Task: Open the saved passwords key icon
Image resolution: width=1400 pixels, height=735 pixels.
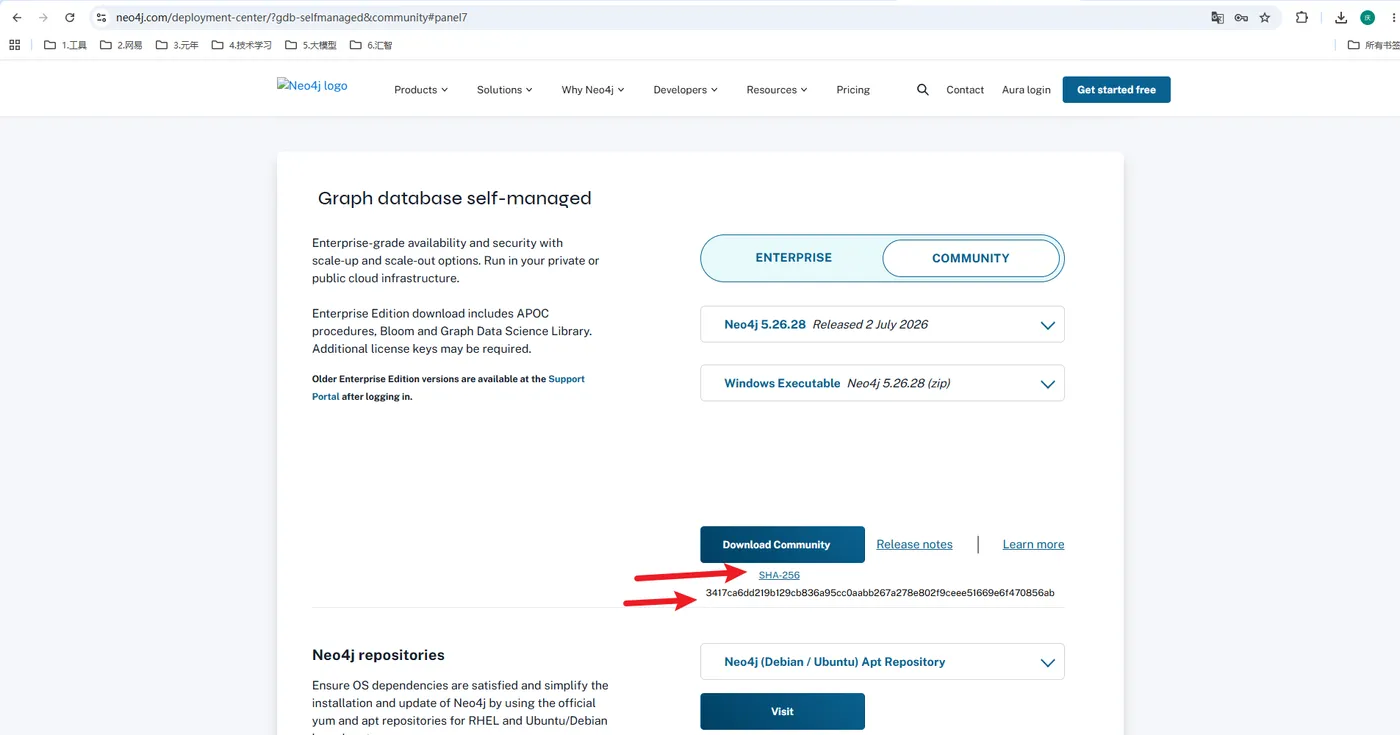Action: click(1241, 18)
